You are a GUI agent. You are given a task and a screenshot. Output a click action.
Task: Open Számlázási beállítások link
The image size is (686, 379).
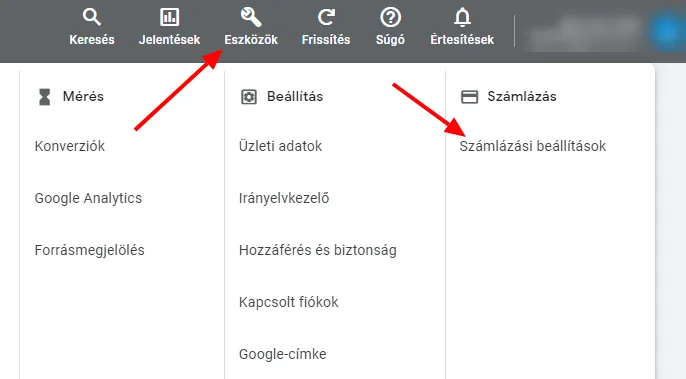pos(532,146)
